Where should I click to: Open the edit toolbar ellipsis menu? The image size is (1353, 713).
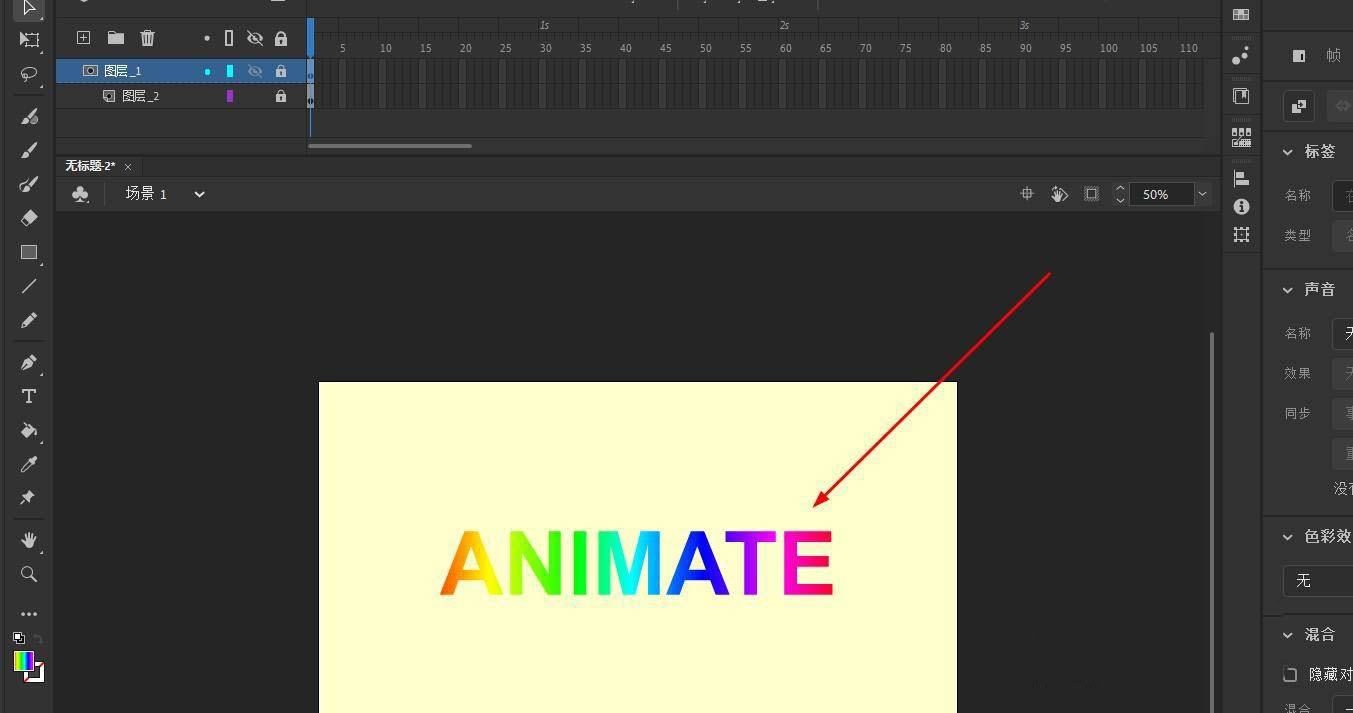[x=29, y=614]
